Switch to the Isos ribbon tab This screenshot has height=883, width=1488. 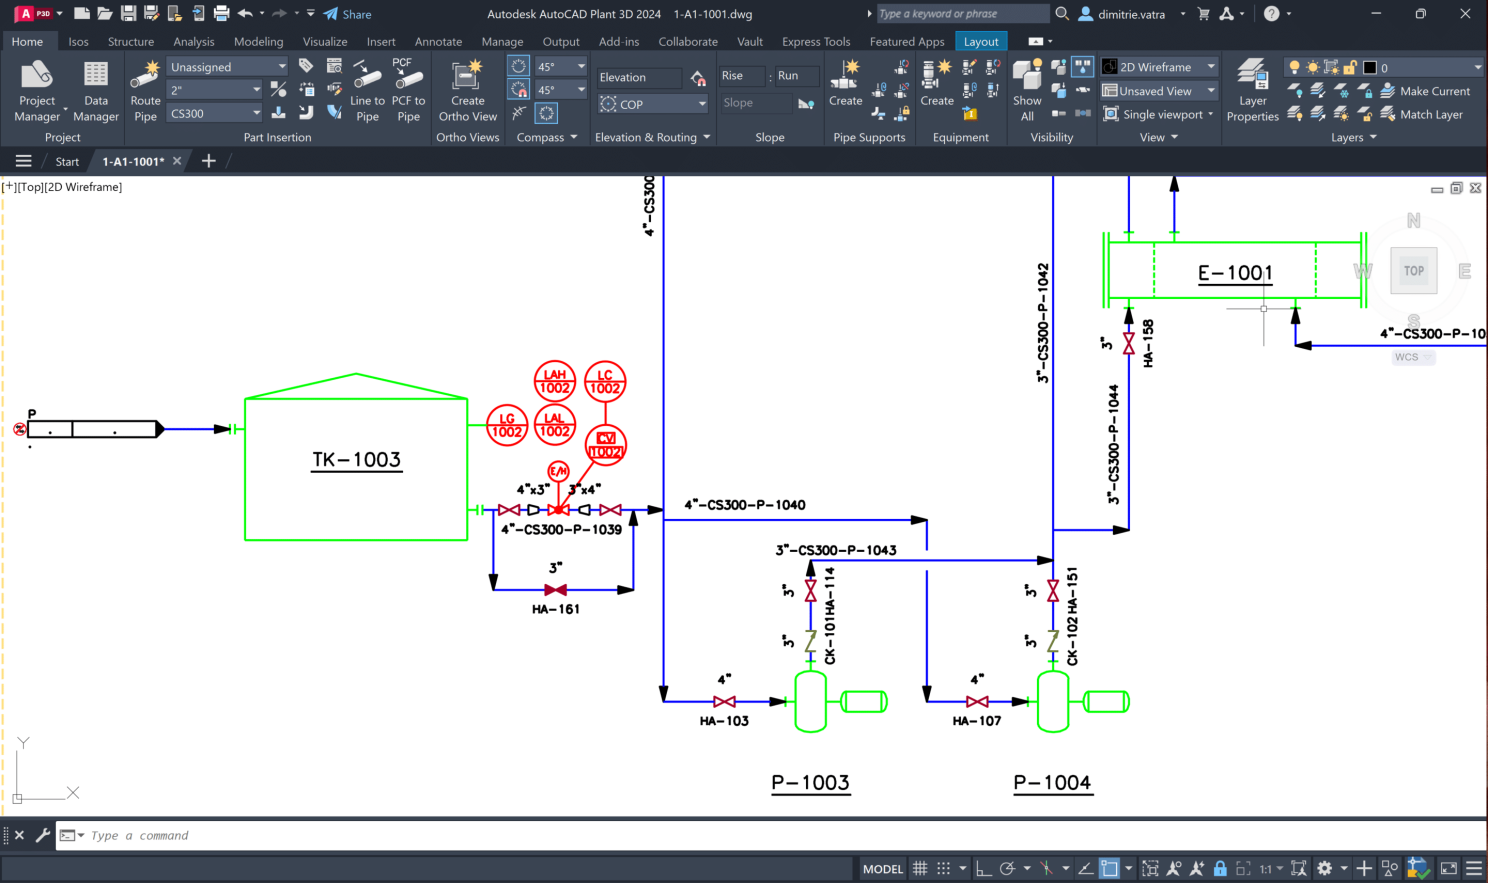pyautogui.click(x=78, y=42)
